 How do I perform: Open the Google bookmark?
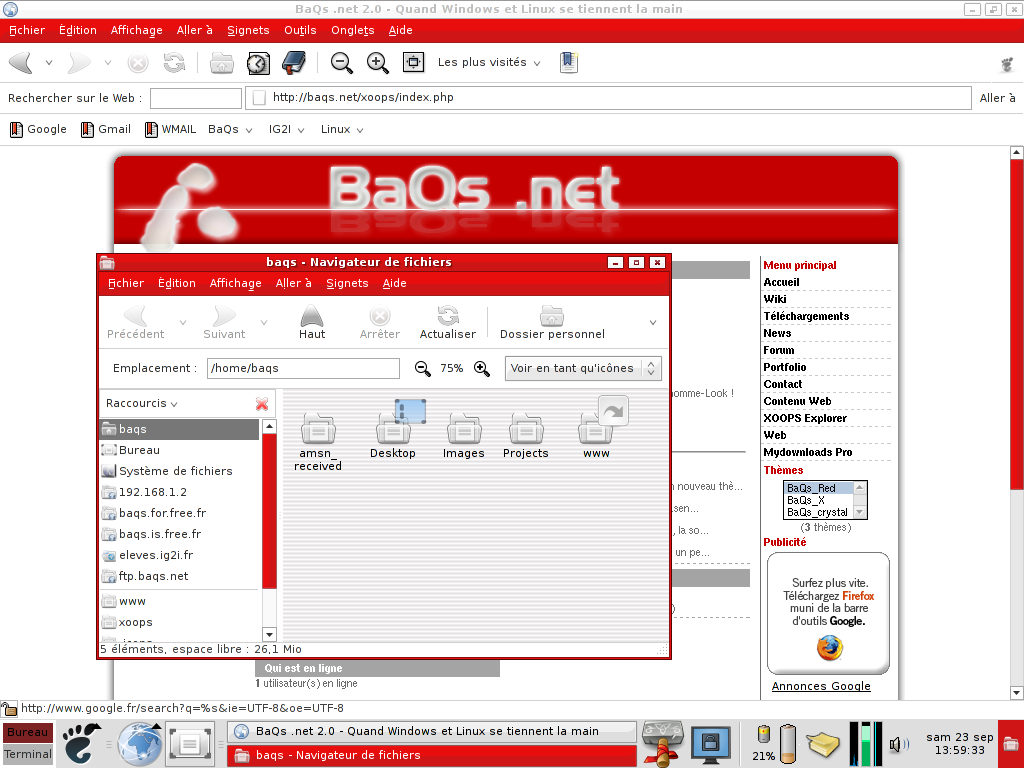pos(39,129)
